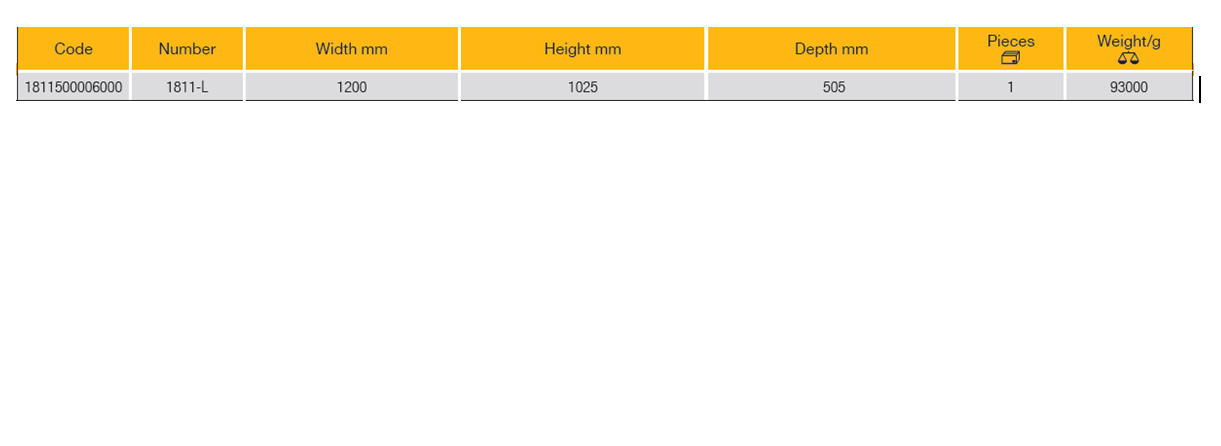
Task: Click the divider between Width and Height headers
Action: click(x=459, y=49)
